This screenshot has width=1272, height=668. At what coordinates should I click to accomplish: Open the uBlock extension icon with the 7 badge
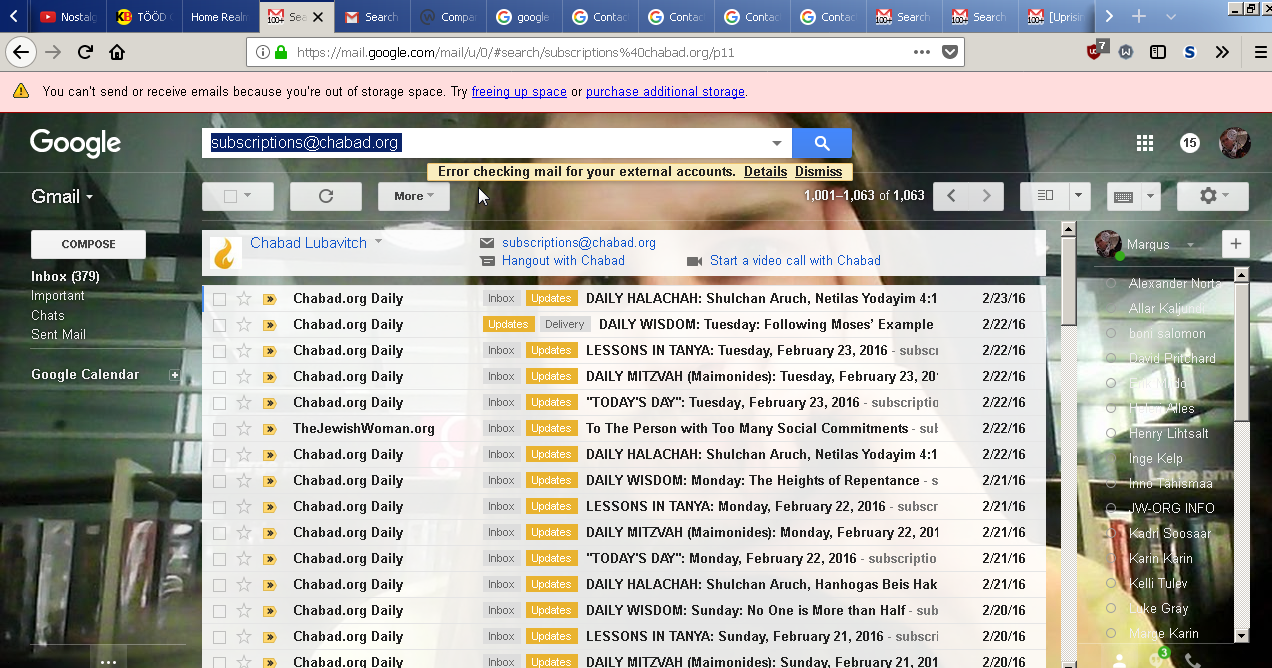click(x=1096, y=51)
